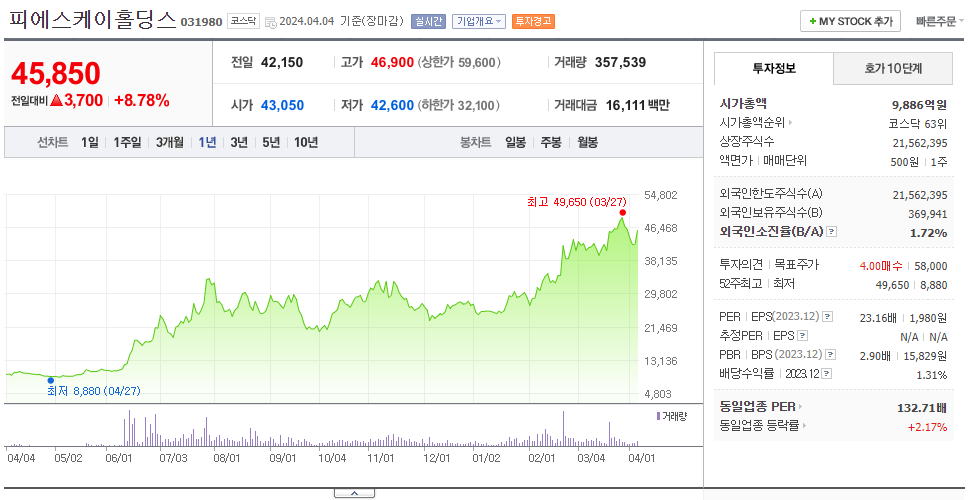This screenshot has height=500, width=968.
Task: Click the 거래대금 value 16,111 백만
Action: (x=638, y=106)
